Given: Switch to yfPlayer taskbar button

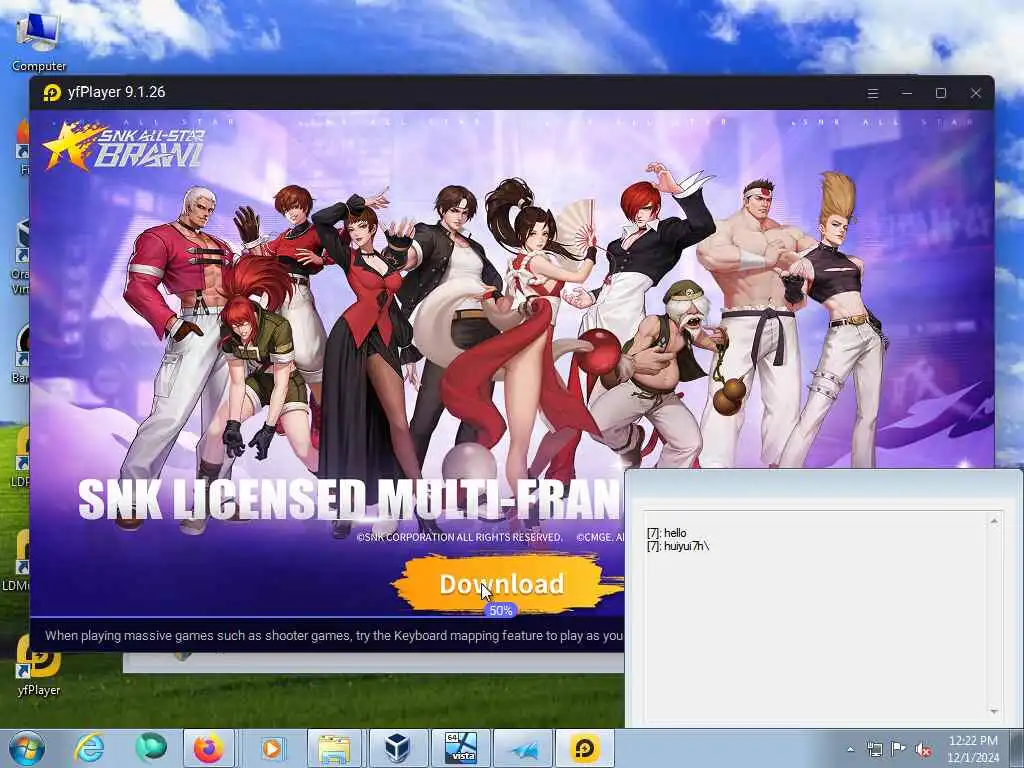Looking at the screenshot, I should pyautogui.click(x=584, y=748).
